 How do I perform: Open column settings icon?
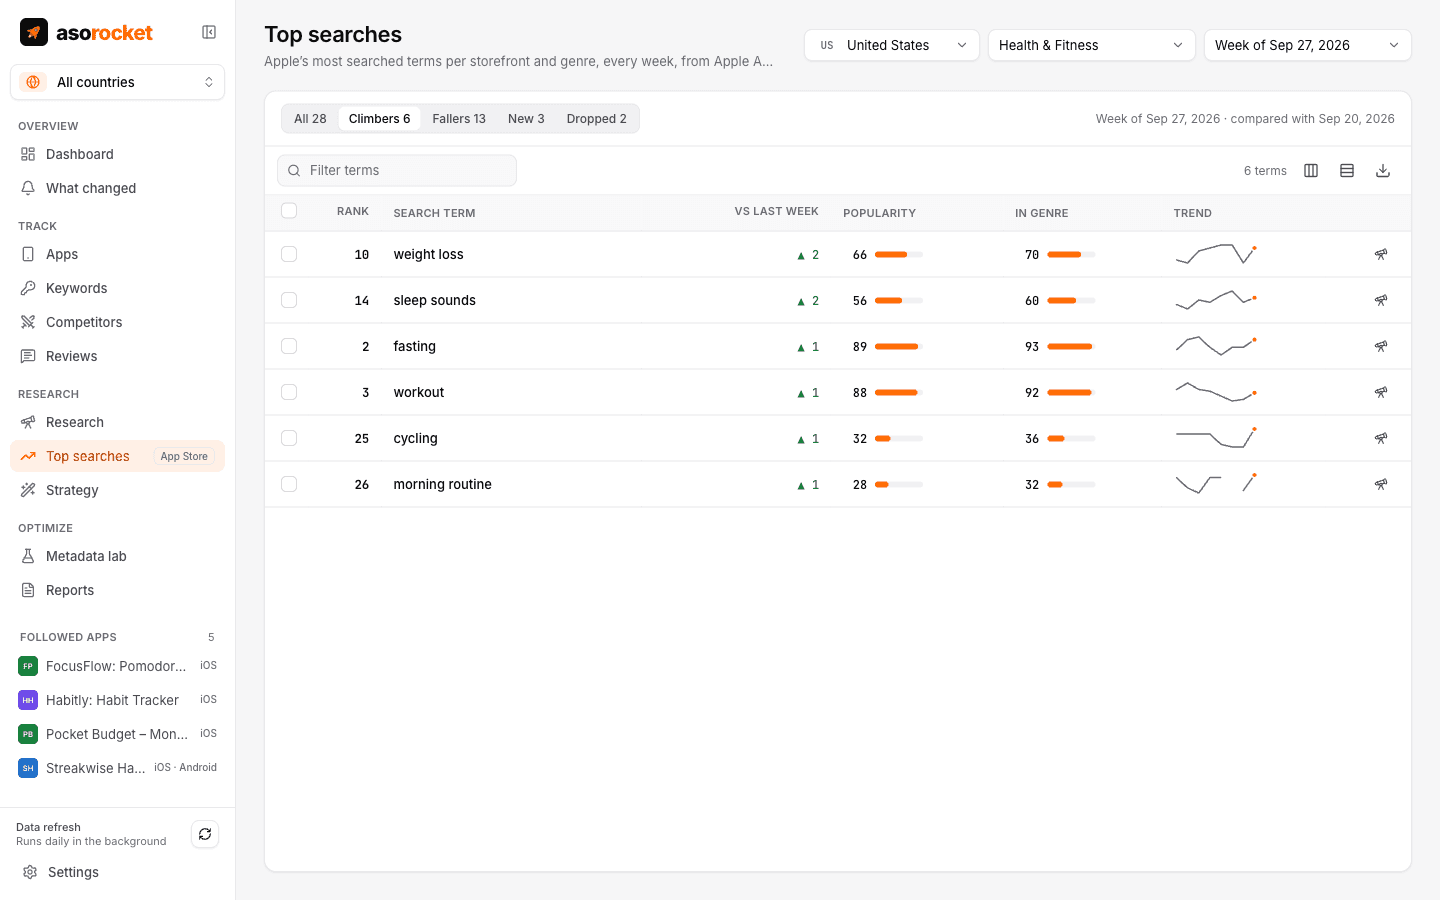[x=1311, y=171]
